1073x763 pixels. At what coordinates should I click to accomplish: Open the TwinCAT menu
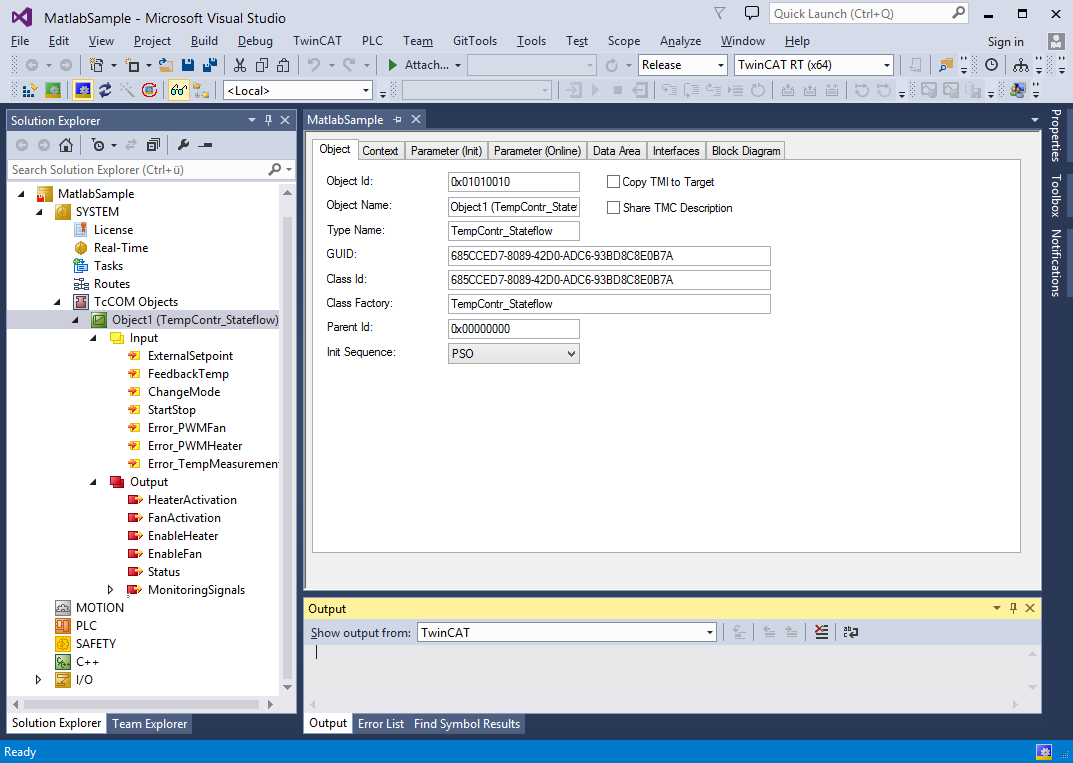(x=317, y=41)
